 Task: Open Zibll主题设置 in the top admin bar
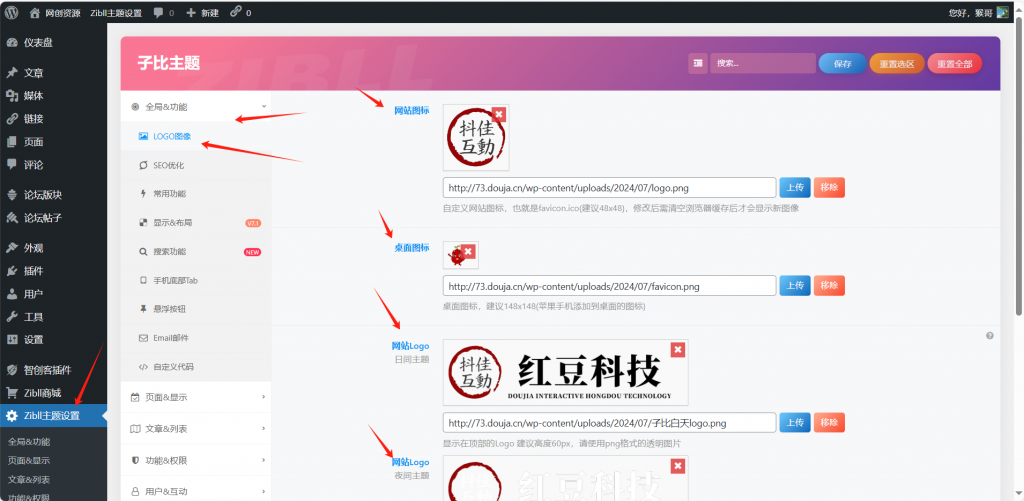click(116, 12)
